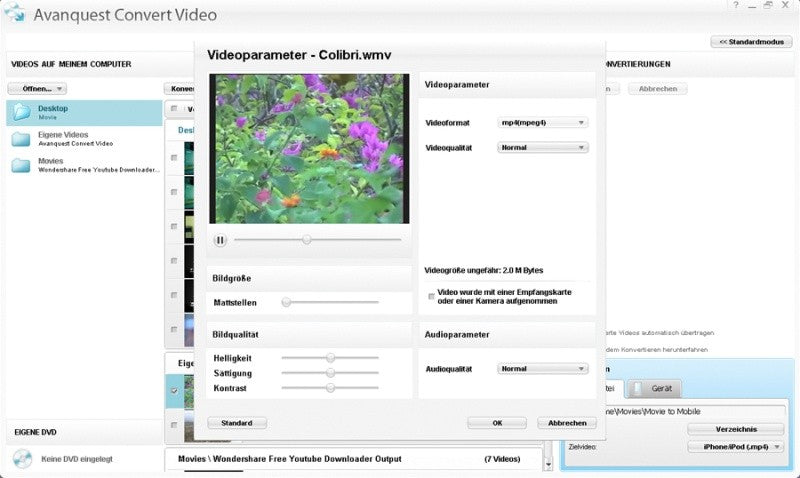This screenshot has height=478, width=800.
Task: Click the video preview image
Action: (309, 148)
